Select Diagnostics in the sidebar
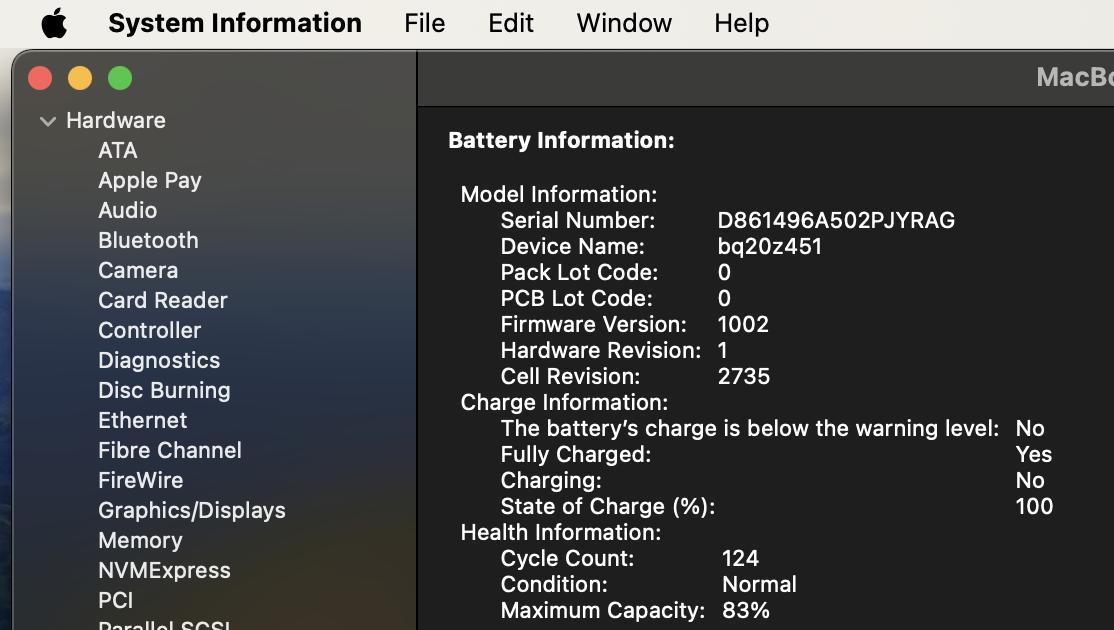The height and width of the screenshot is (630, 1114). click(x=159, y=360)
